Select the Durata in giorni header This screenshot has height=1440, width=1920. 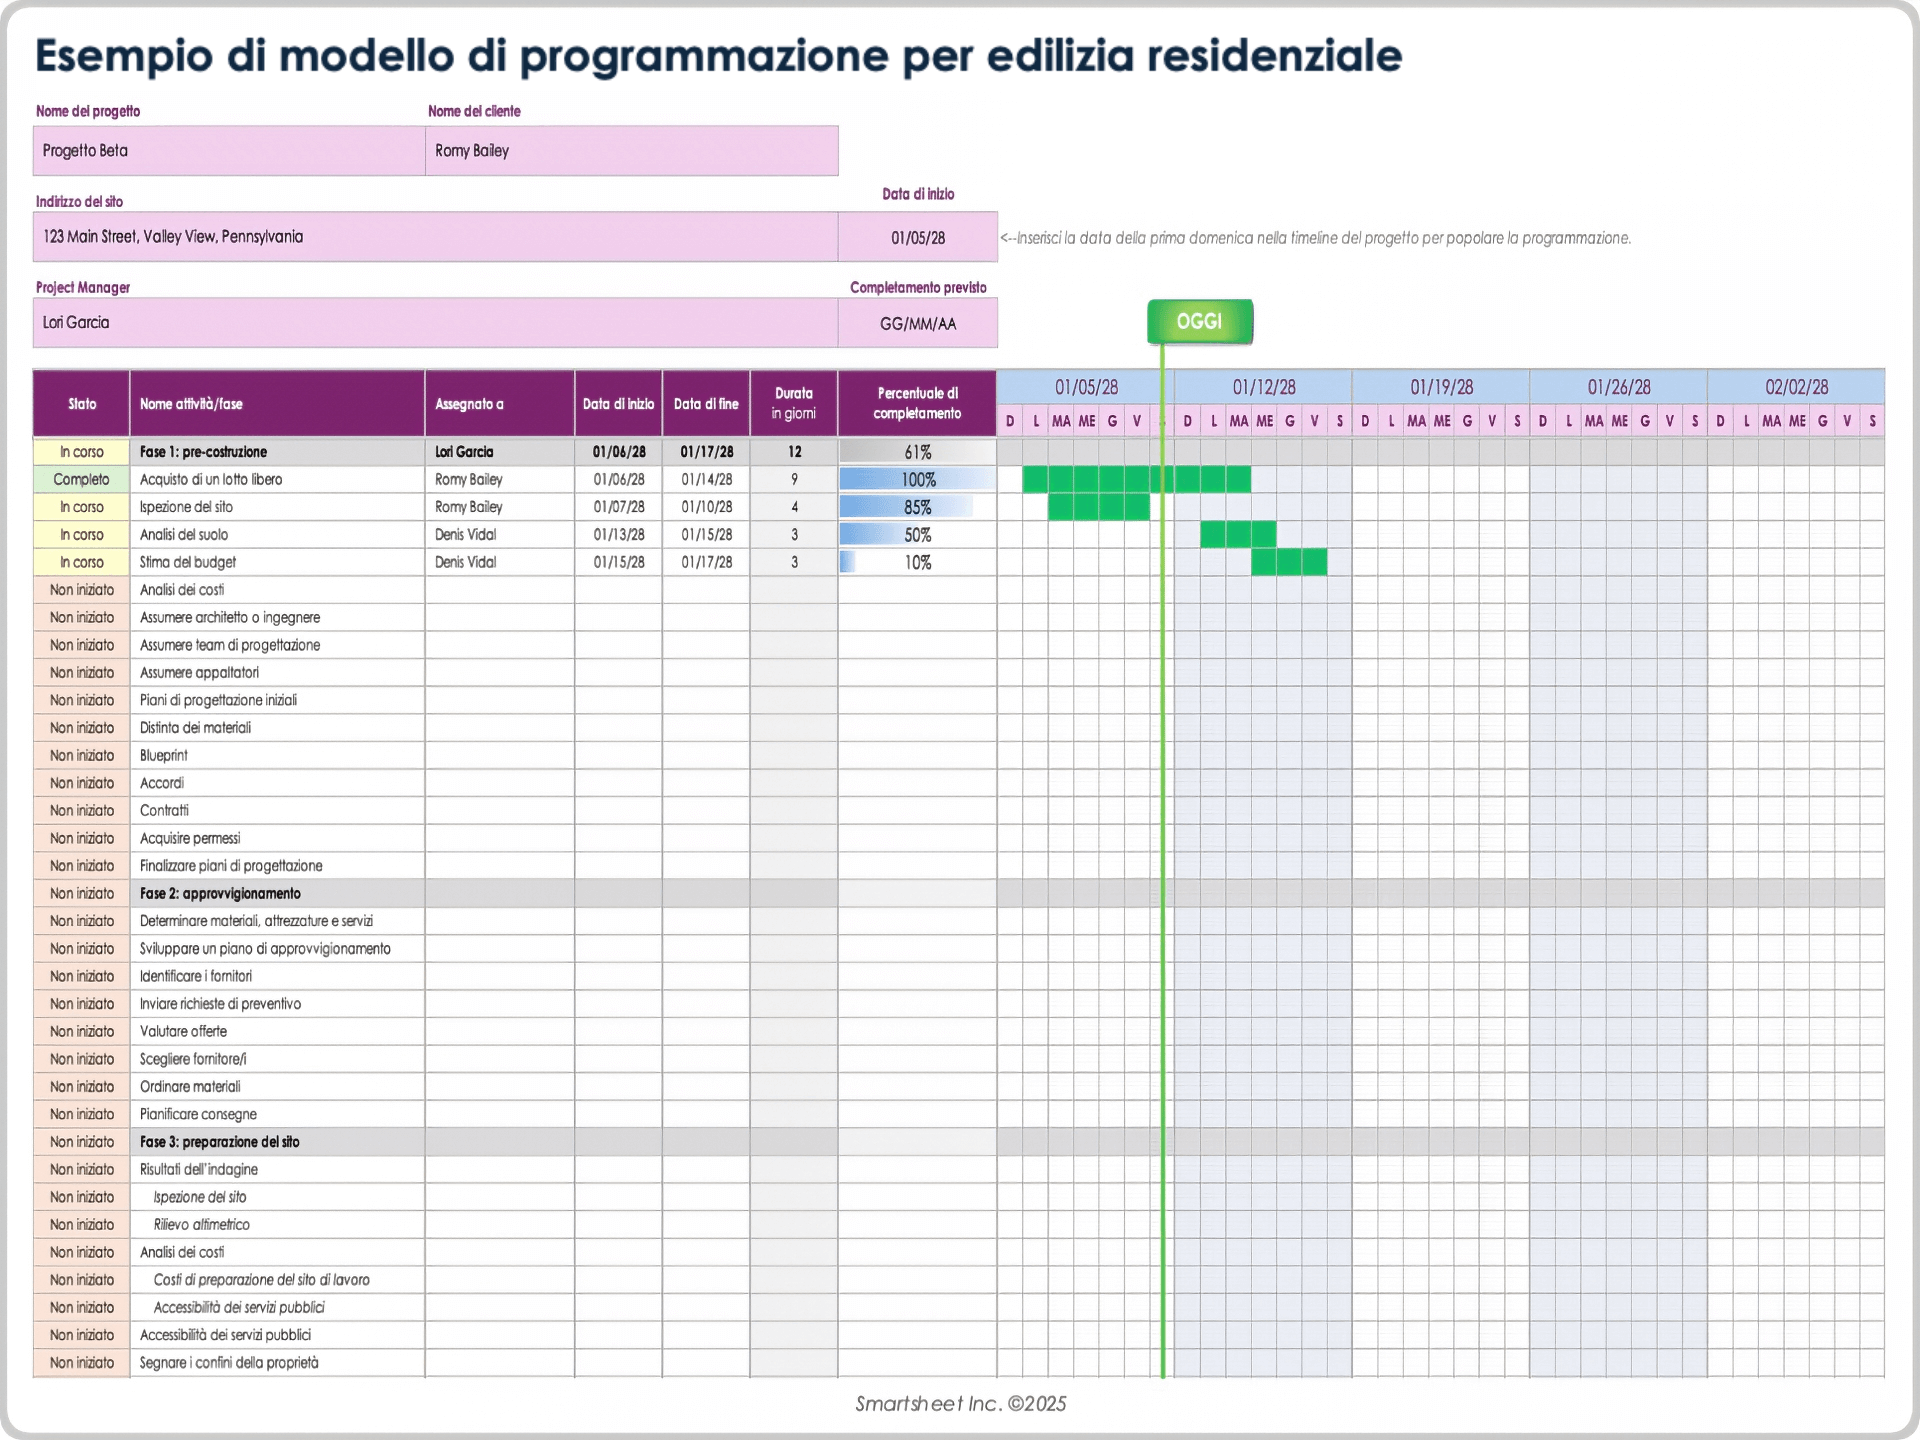click(794, 404)
